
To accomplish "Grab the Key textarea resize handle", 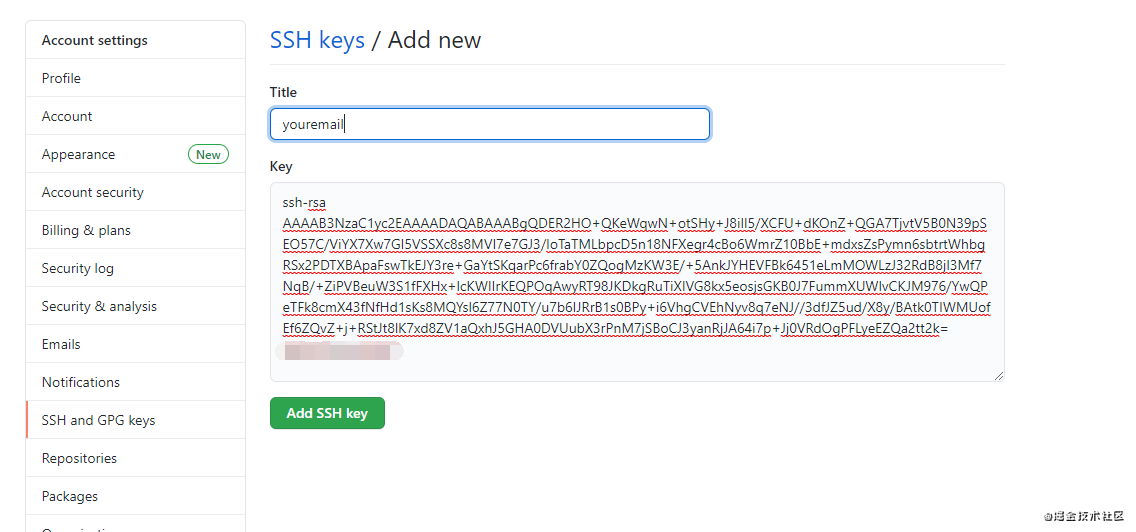I will [x=998, y=375].
